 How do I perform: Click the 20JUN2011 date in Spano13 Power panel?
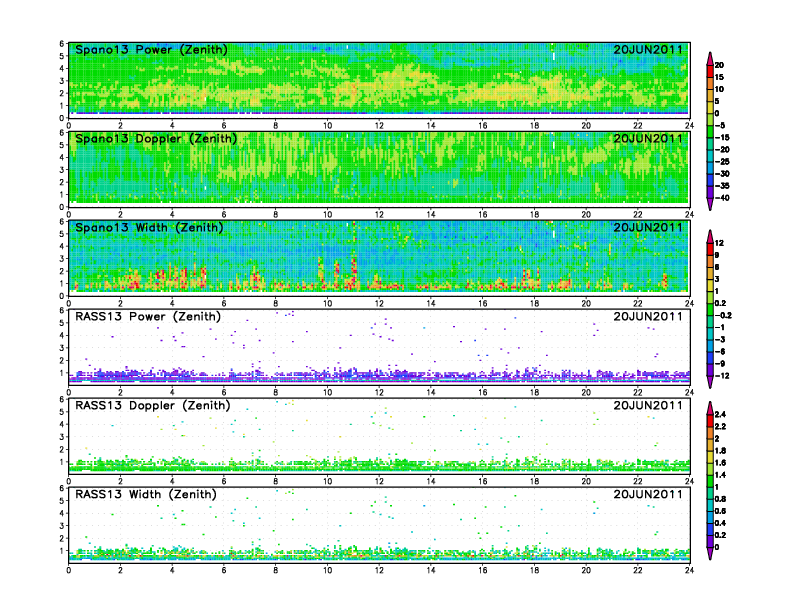[648, 50]
